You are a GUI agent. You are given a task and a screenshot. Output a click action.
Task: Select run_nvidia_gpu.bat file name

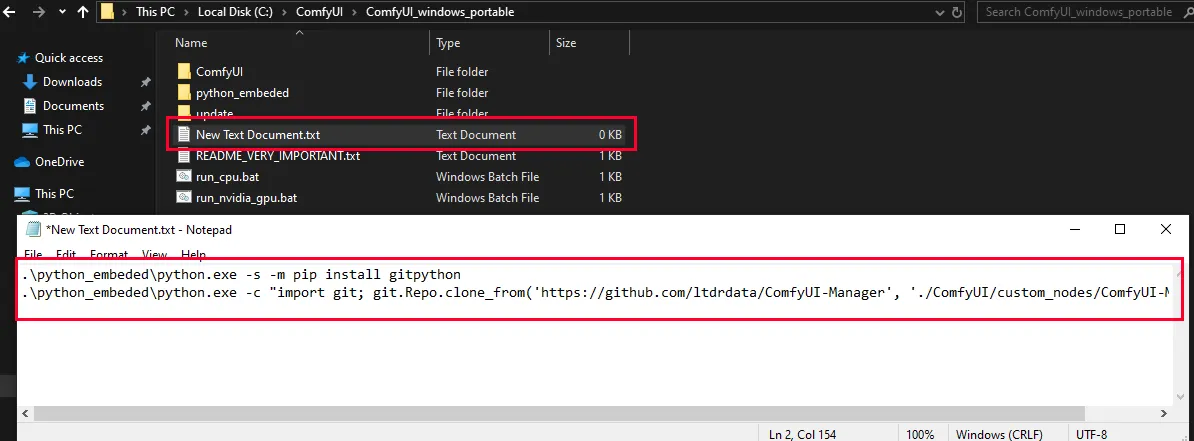[246, 198]
